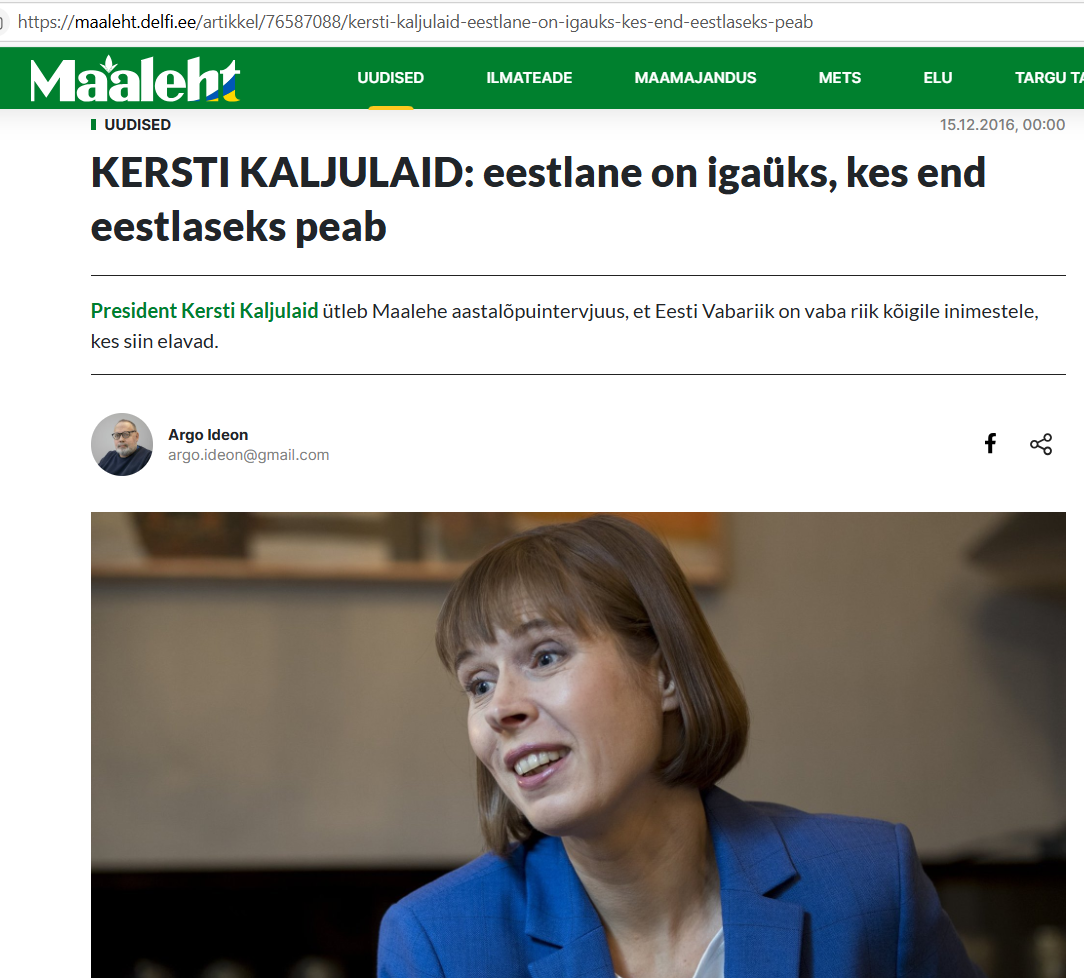1084x978 pixels.
Task: Click the UUDISED category label above headline
Action: (138, 124)
